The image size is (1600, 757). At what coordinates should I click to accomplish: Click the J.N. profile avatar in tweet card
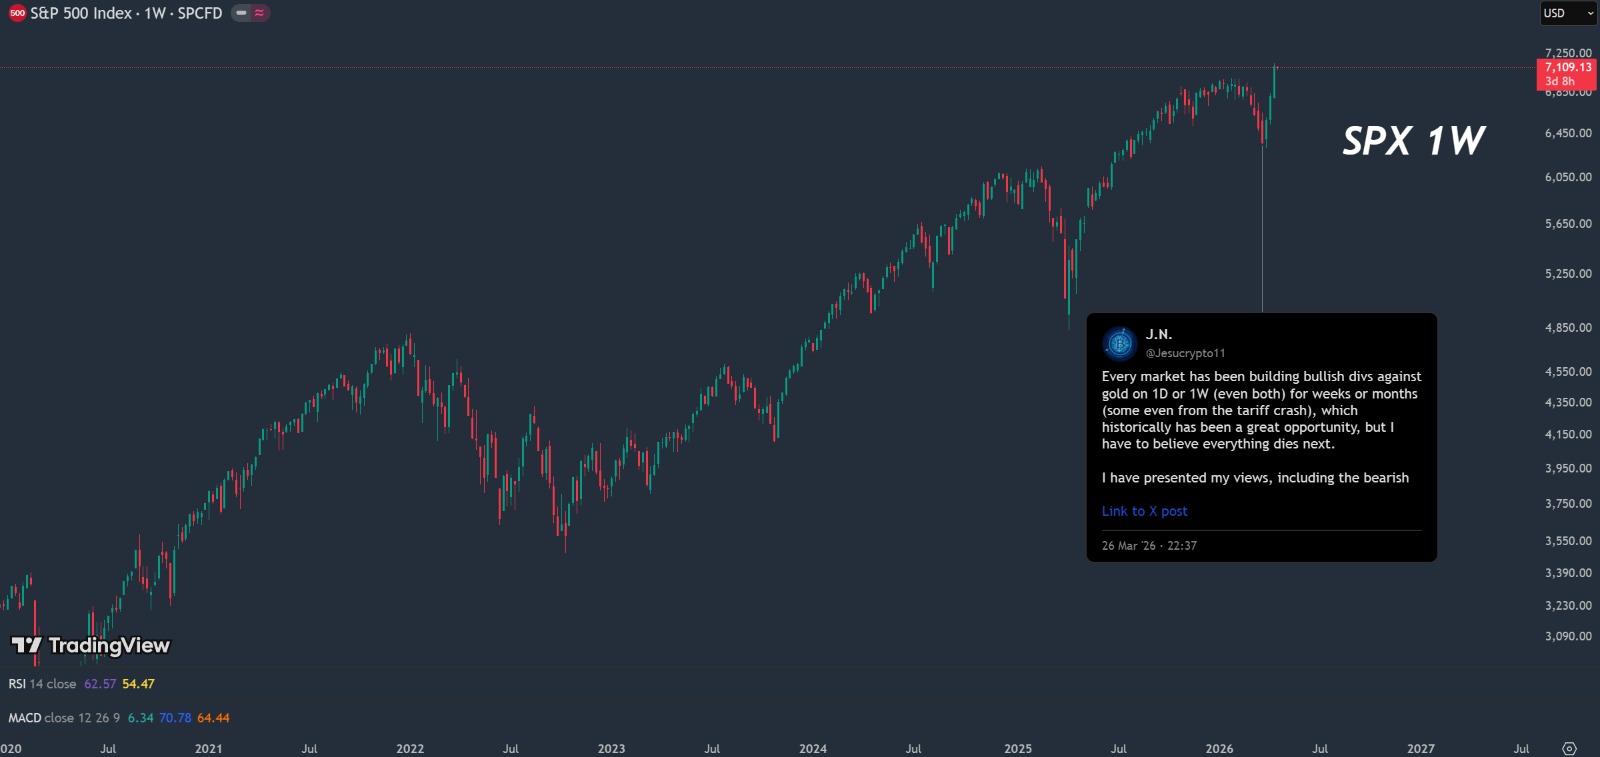(1119, 343)
